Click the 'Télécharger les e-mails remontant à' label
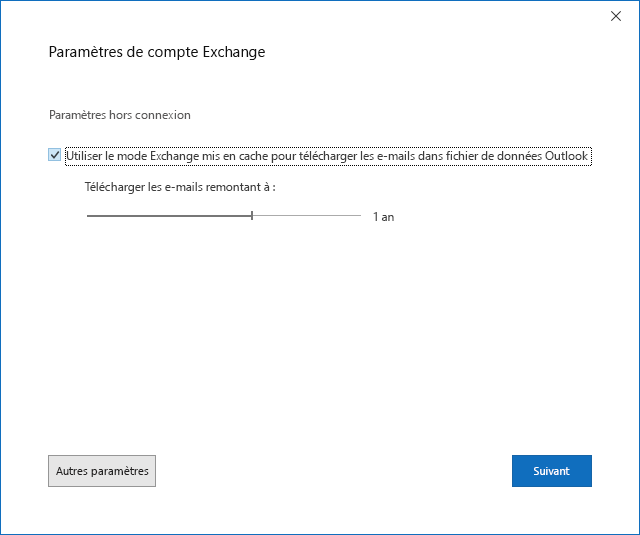Screen dimensions: 640x535 (179, 187)
